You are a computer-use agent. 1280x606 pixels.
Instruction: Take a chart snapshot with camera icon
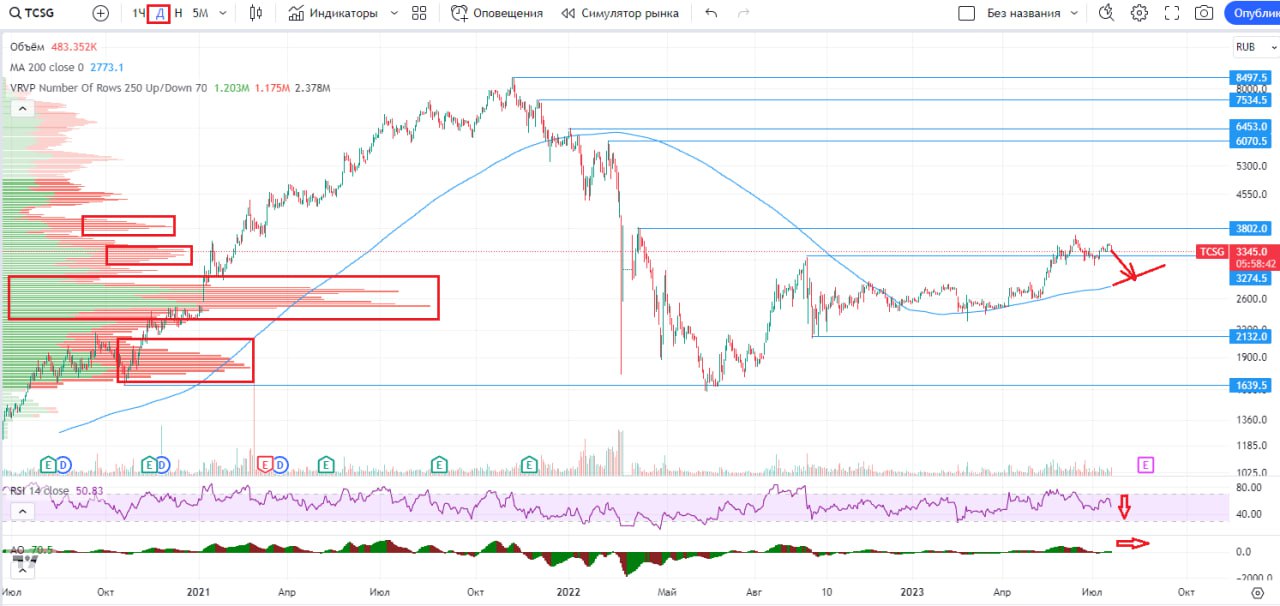1205,13
